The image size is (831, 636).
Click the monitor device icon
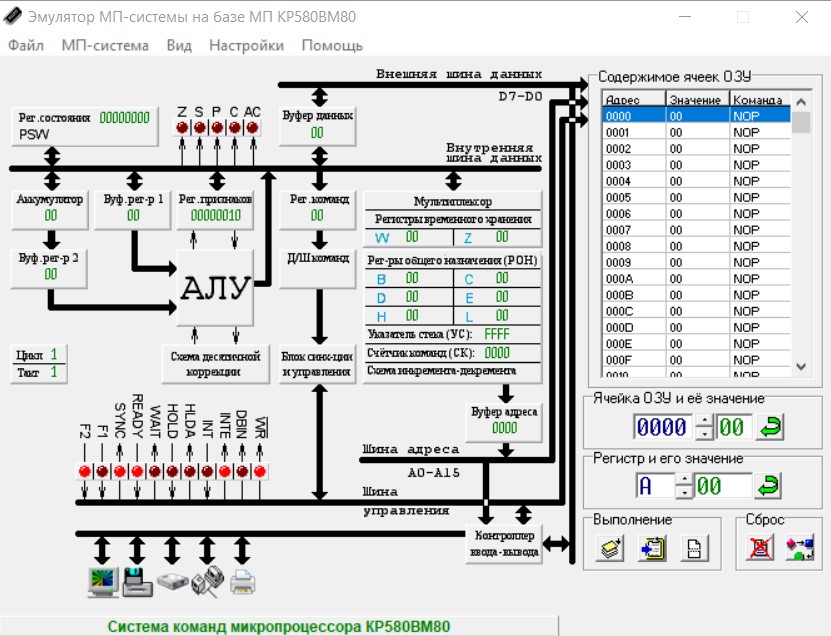tap(102, 582)
